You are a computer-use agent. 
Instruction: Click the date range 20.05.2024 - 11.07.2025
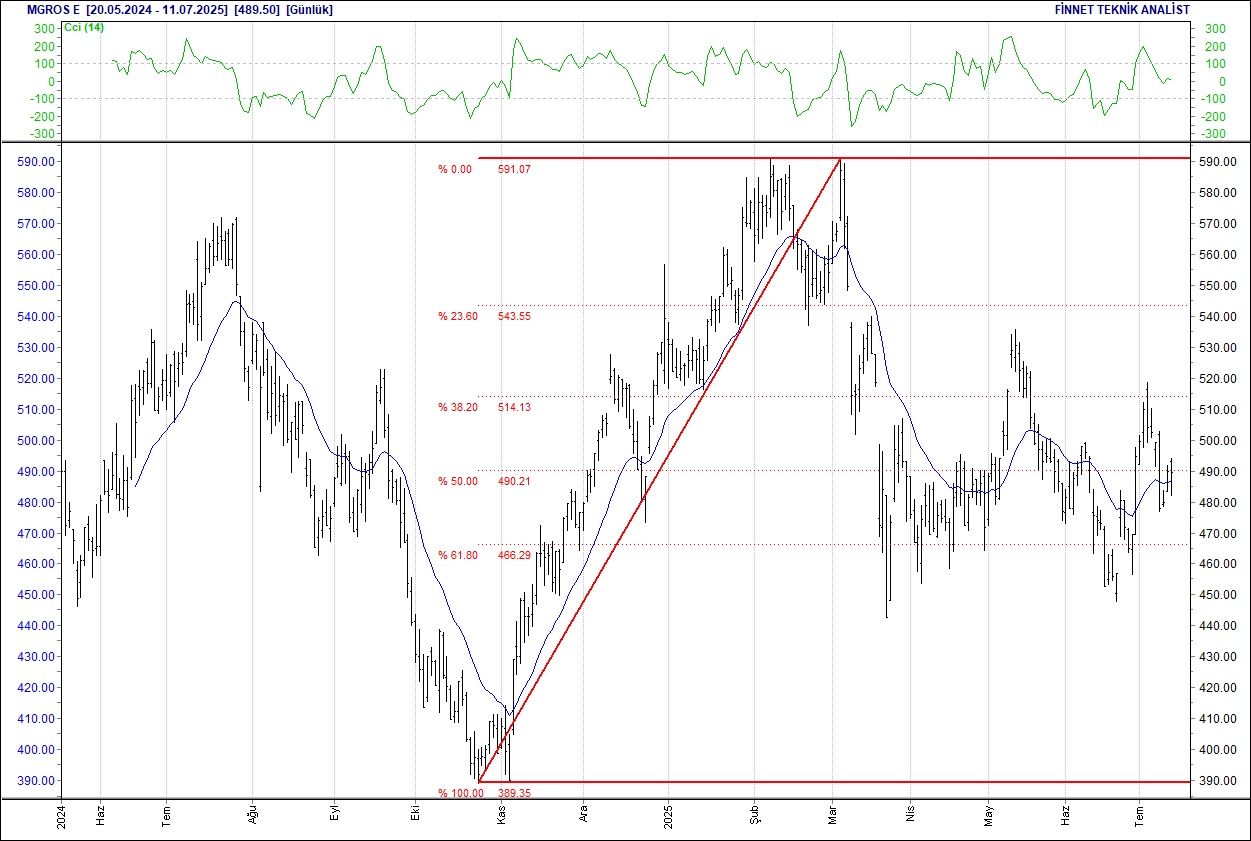click(156, 9)
